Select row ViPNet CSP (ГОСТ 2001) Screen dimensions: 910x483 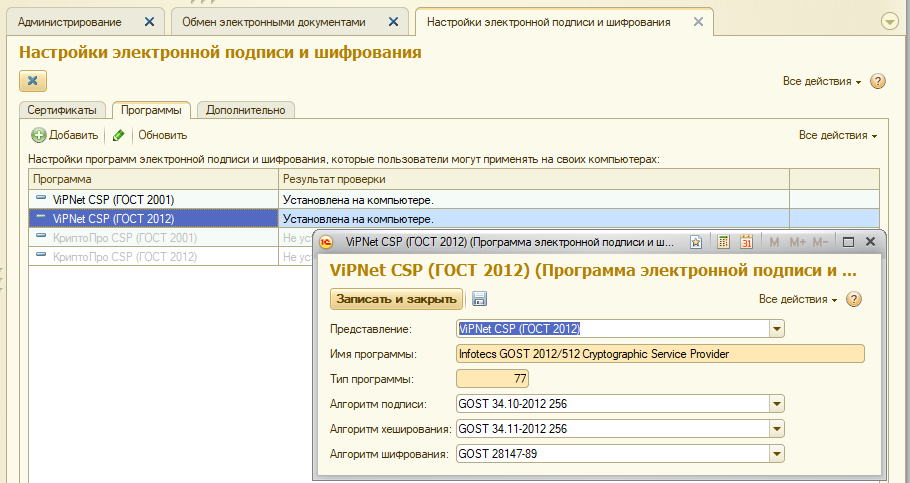point(153,200)
